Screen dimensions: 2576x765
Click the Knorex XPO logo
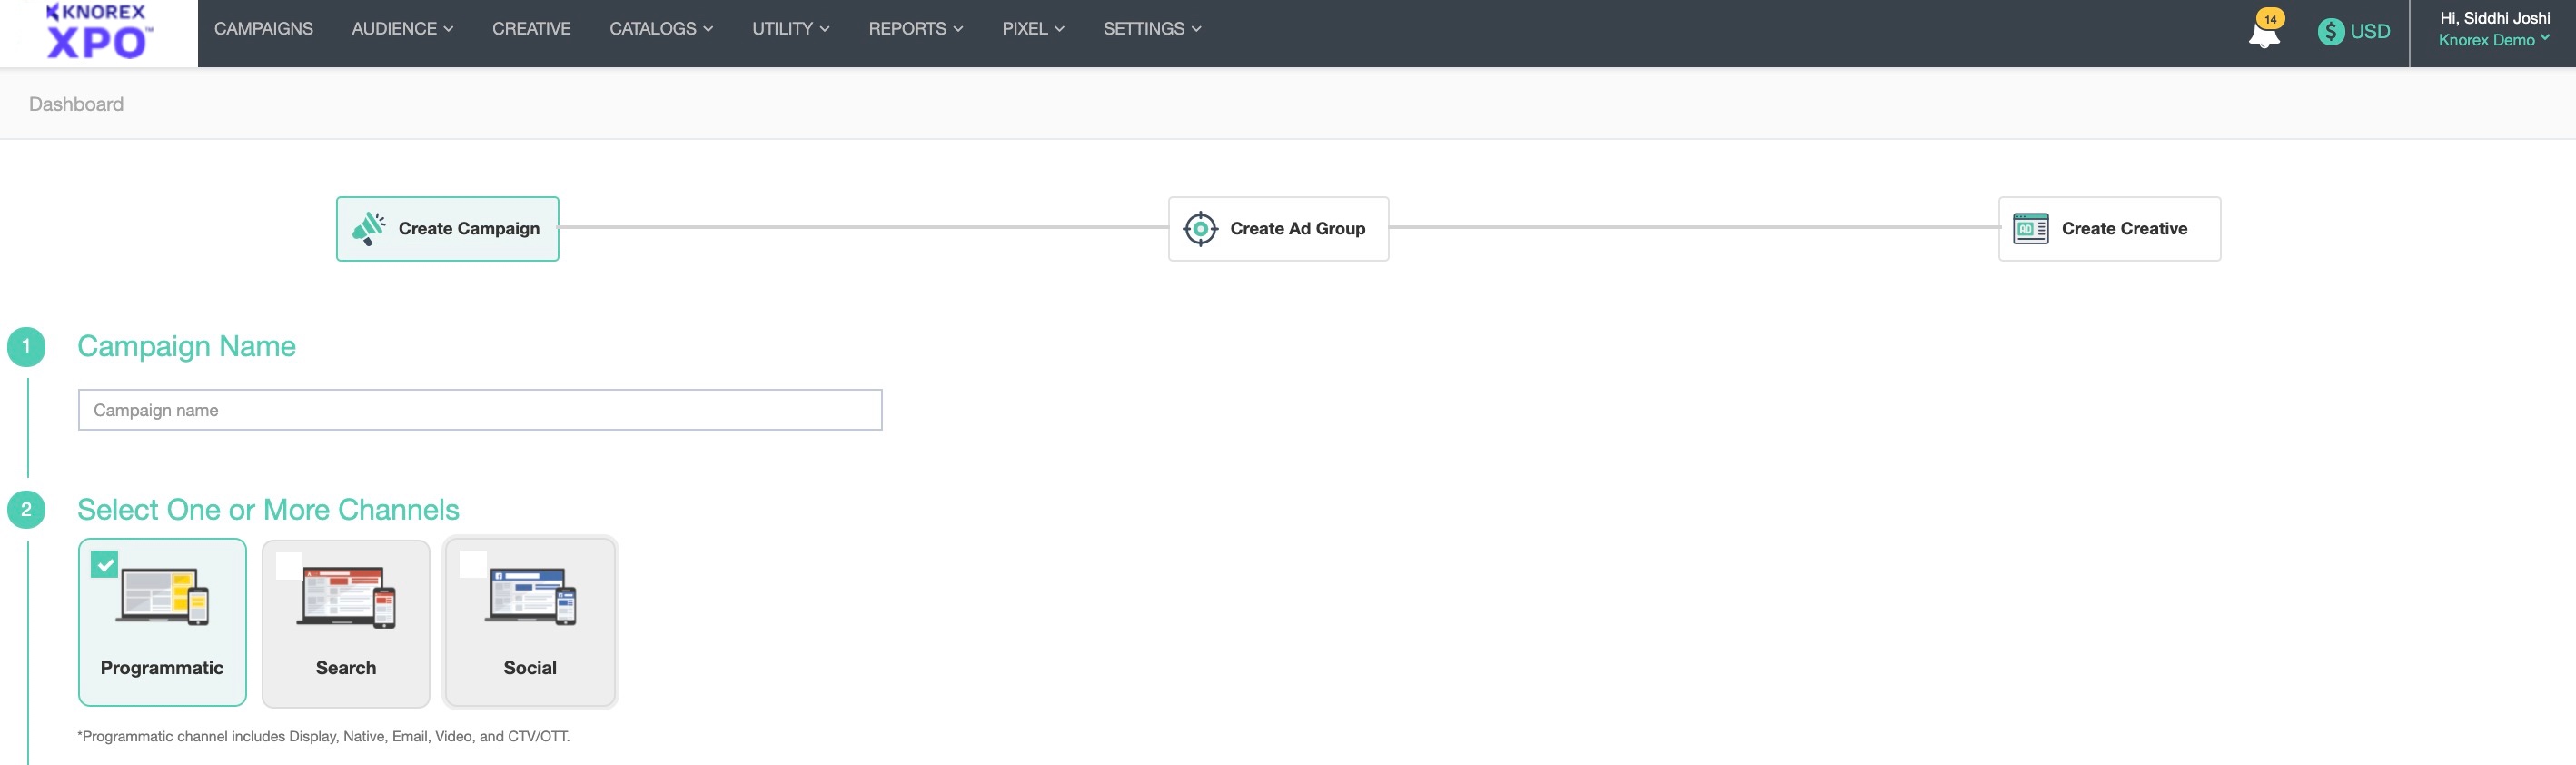pyautogui.click(x=98, y=32)
